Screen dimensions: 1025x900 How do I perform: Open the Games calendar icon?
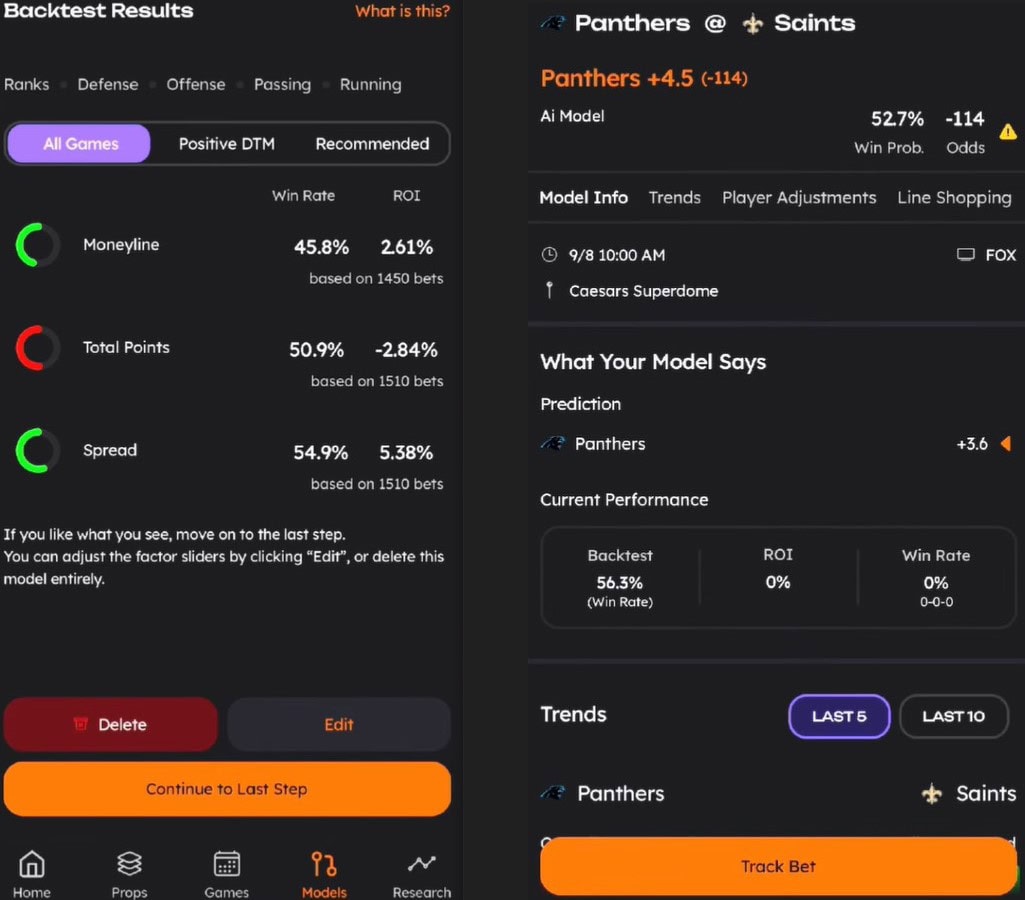click(x=227, y=864)
